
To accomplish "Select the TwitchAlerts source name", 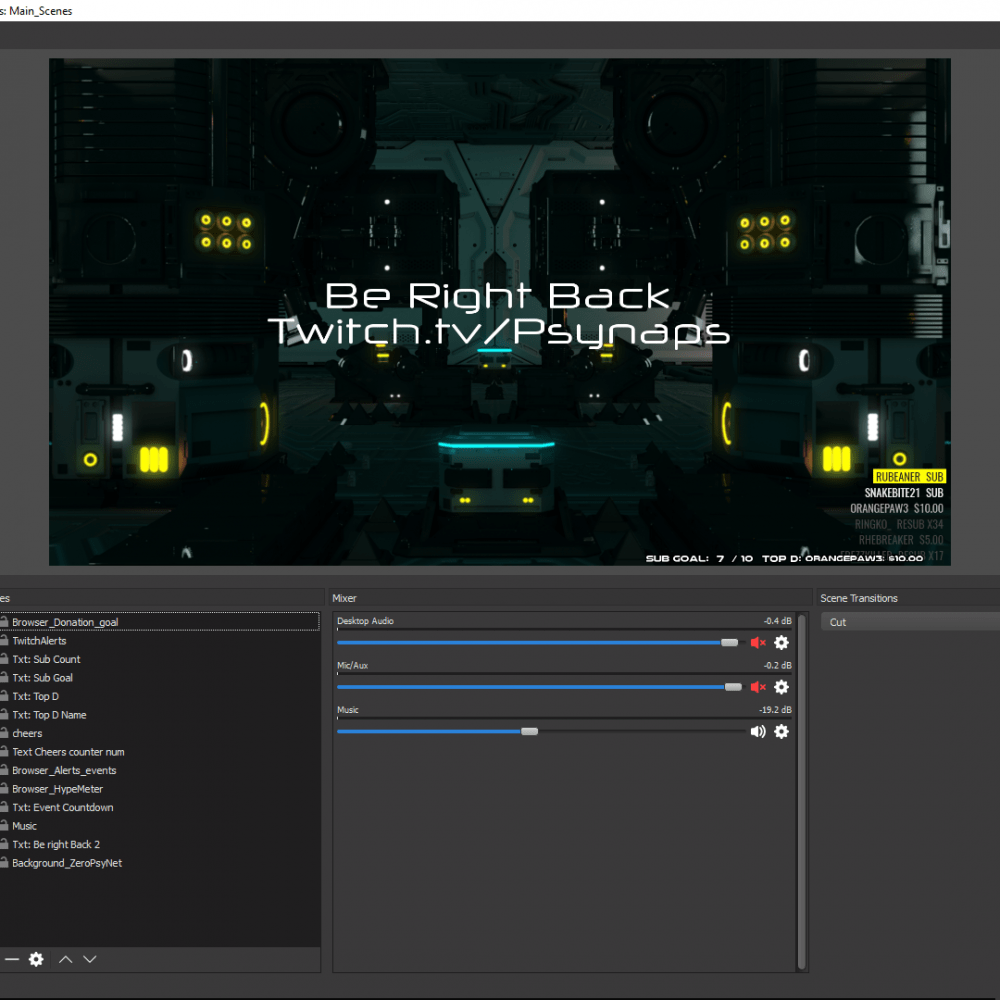I will pos(39,640).
